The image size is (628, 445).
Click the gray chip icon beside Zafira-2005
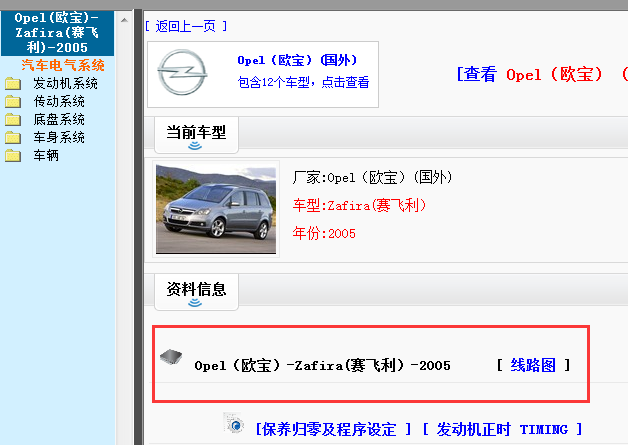[171, 356]
